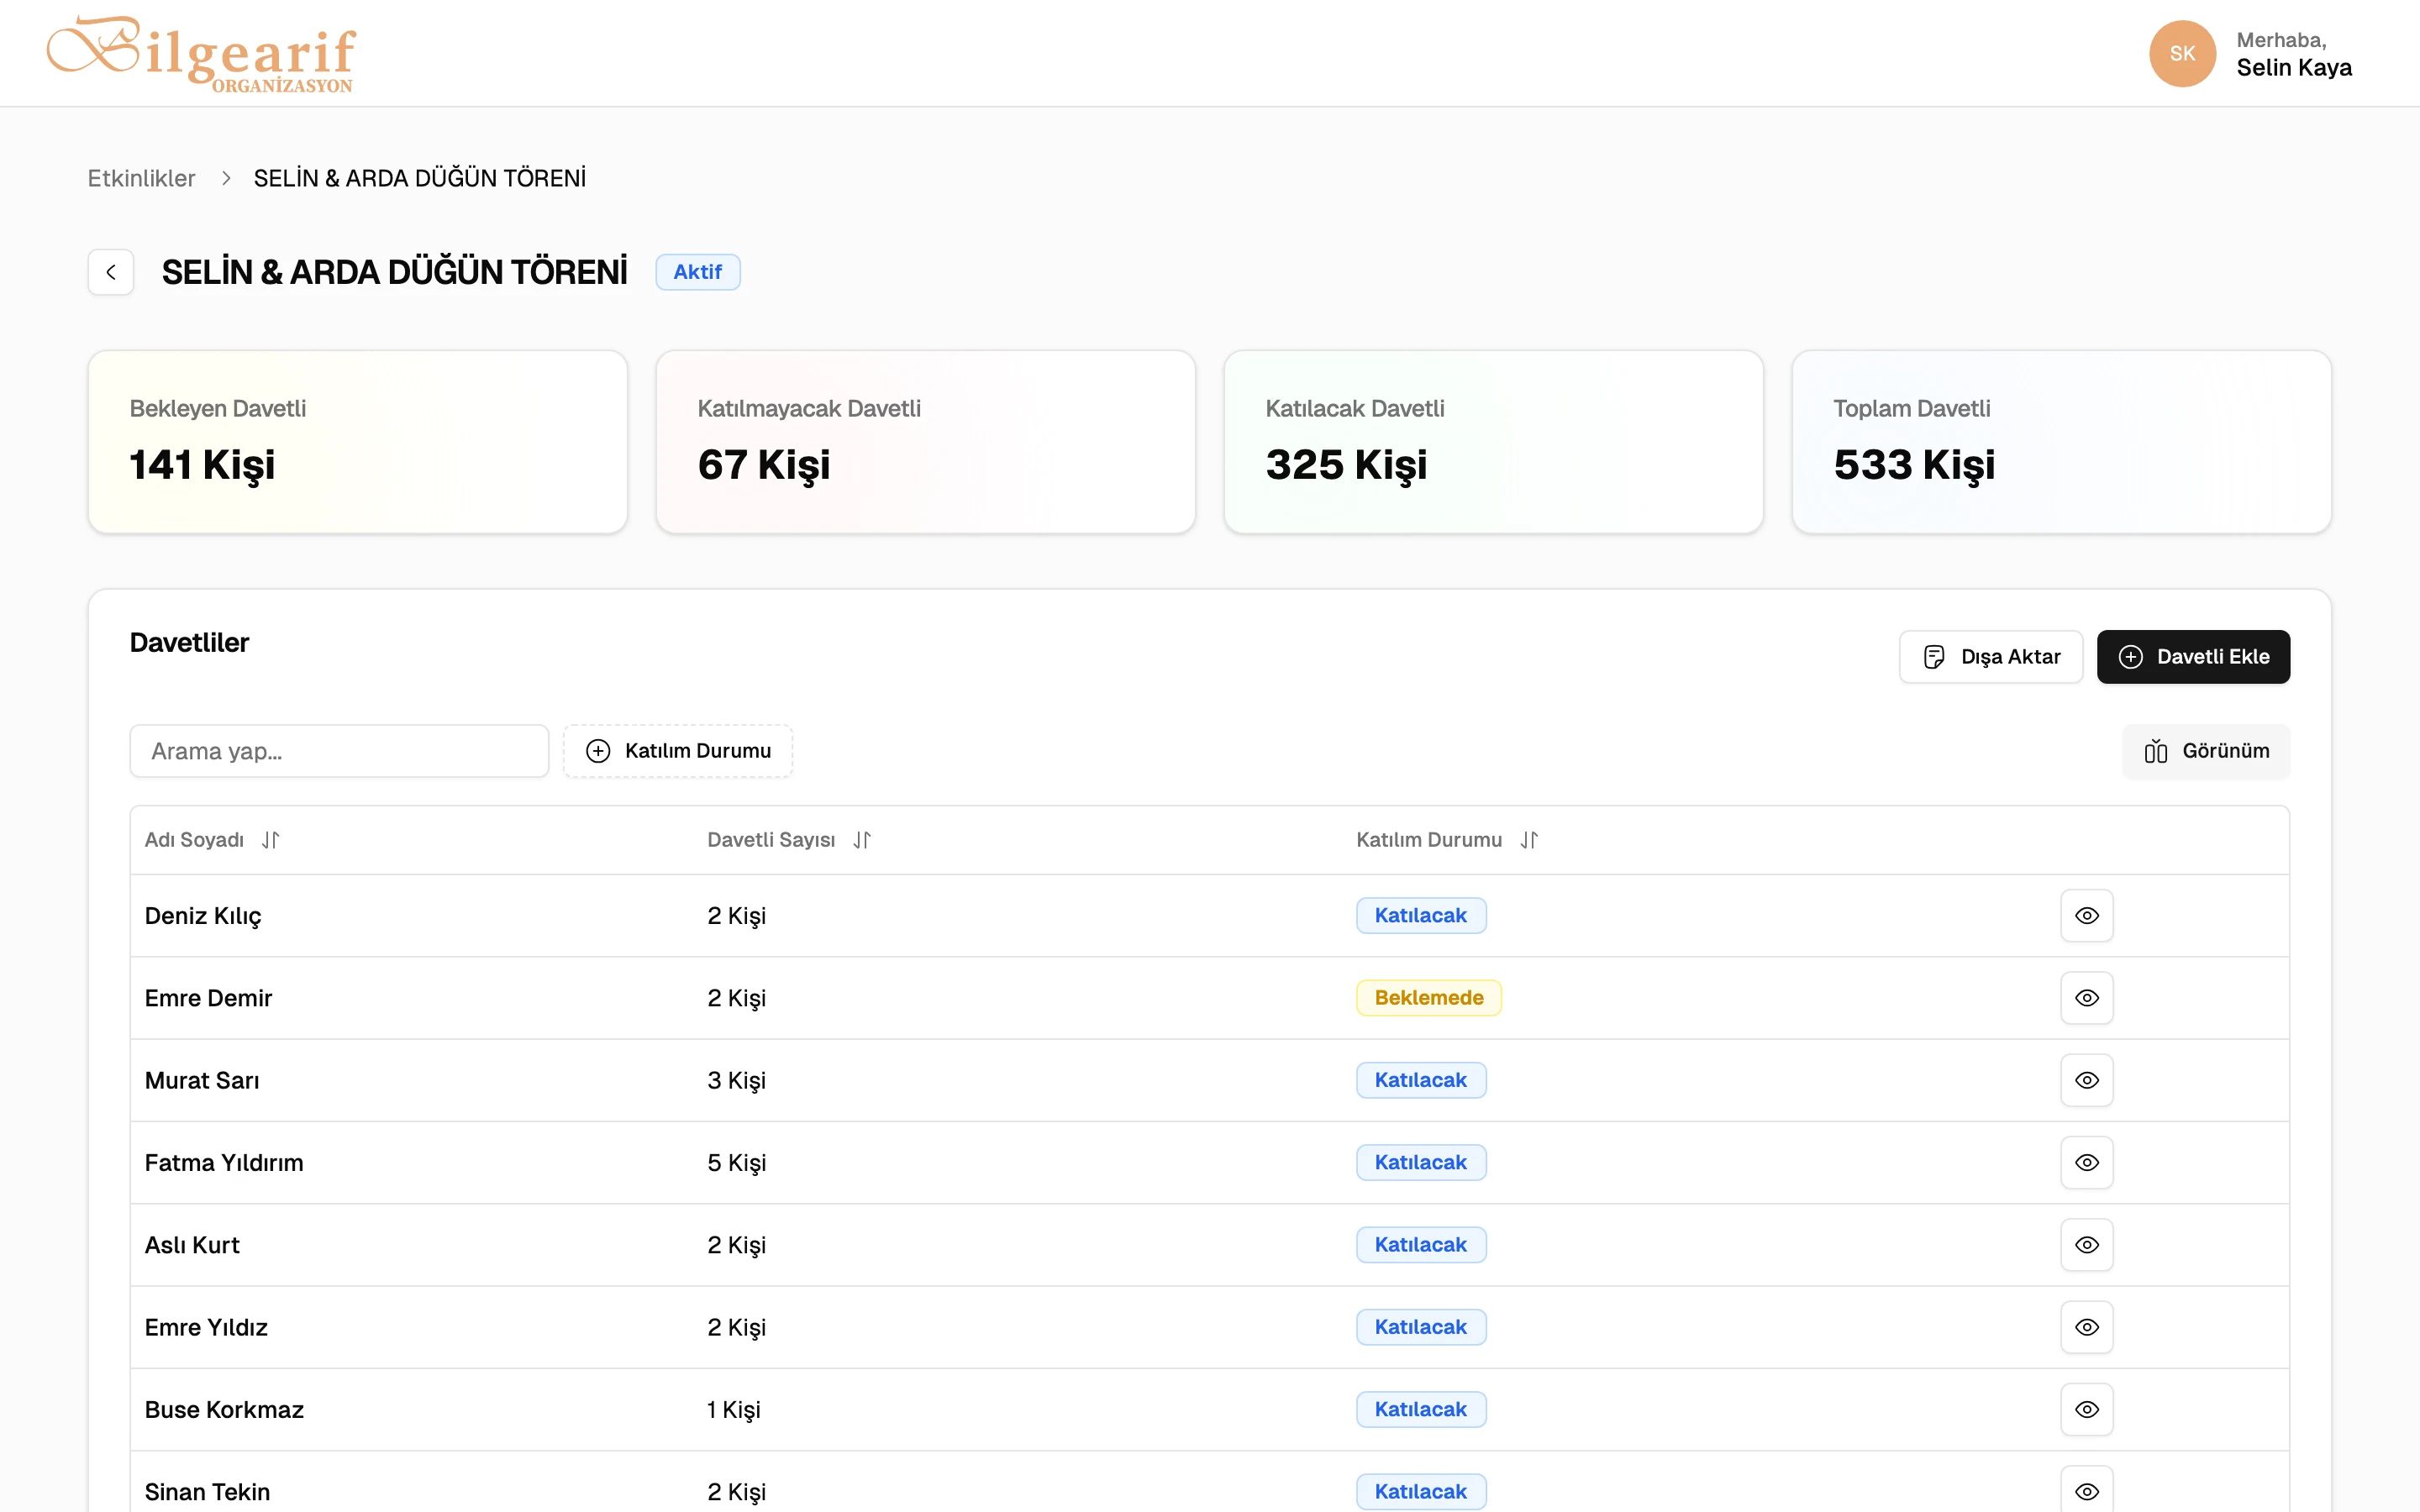Click the Aktif status badge
Image resolution: width=2420 pixels, height=1512 pixels.
point(697,272)
